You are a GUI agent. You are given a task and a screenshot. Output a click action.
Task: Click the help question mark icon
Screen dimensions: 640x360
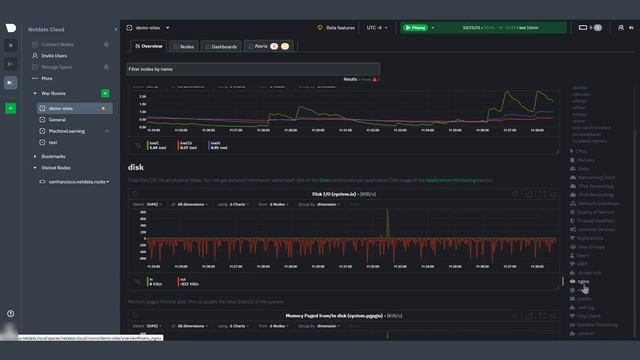click(x=11, y=313)
